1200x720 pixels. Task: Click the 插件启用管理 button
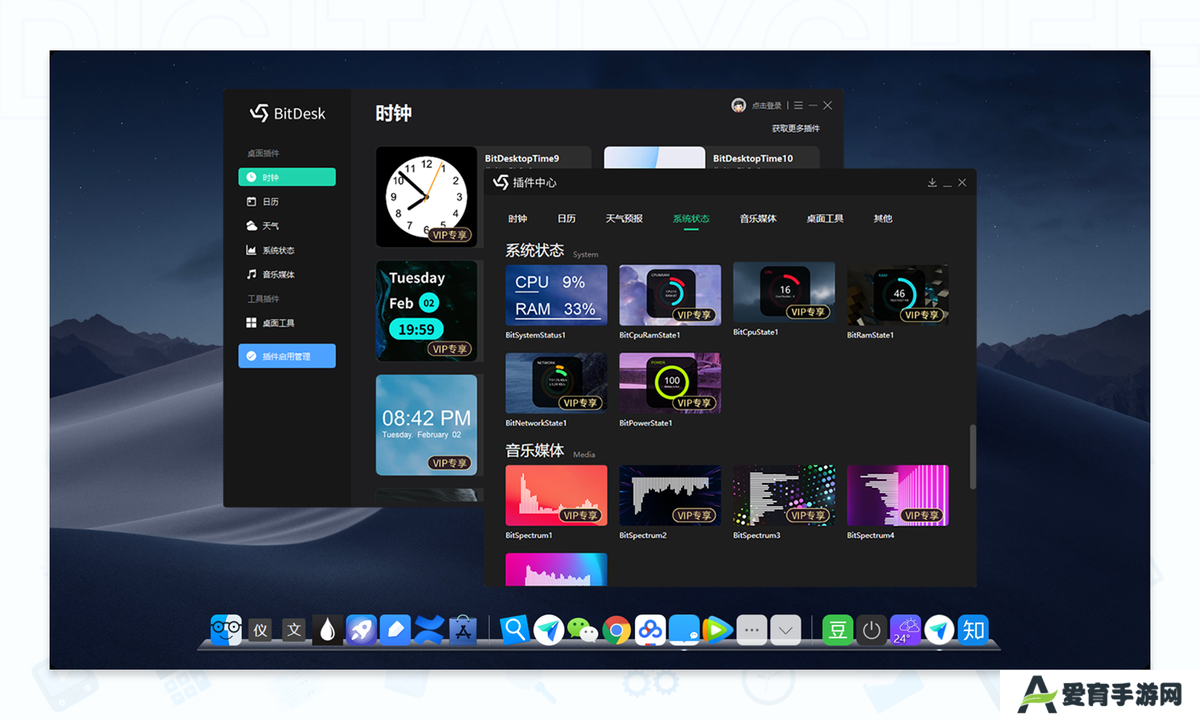click(x=287, y=356)
